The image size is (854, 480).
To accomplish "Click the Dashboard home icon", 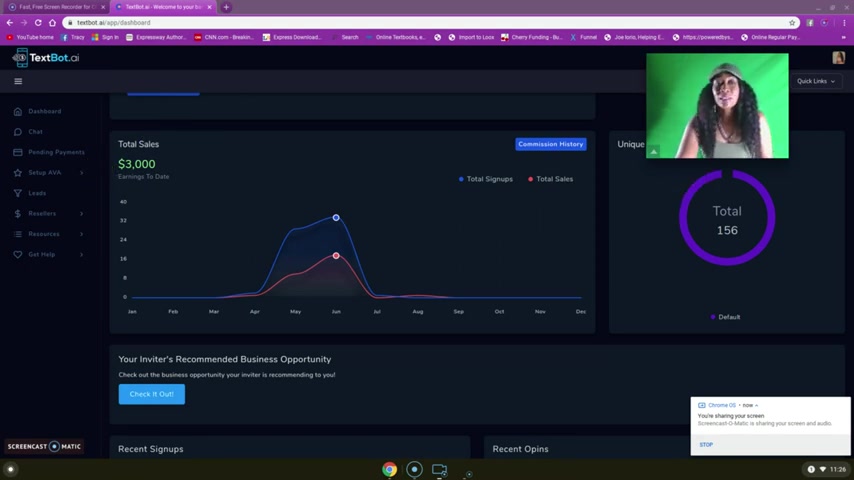I will click(x=18, y=111).
